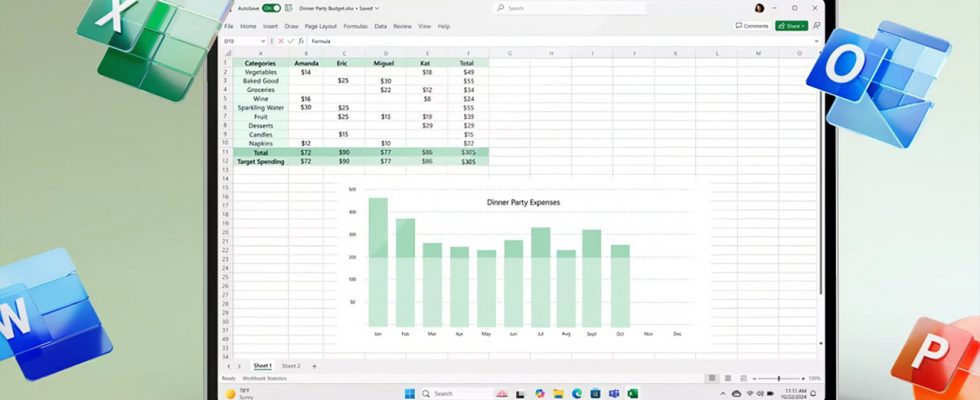Image resolution: width=980 pixels, height=400 pixels.
Task: Toggle the AutoSave switch
Action: click(x=271, y=8)
